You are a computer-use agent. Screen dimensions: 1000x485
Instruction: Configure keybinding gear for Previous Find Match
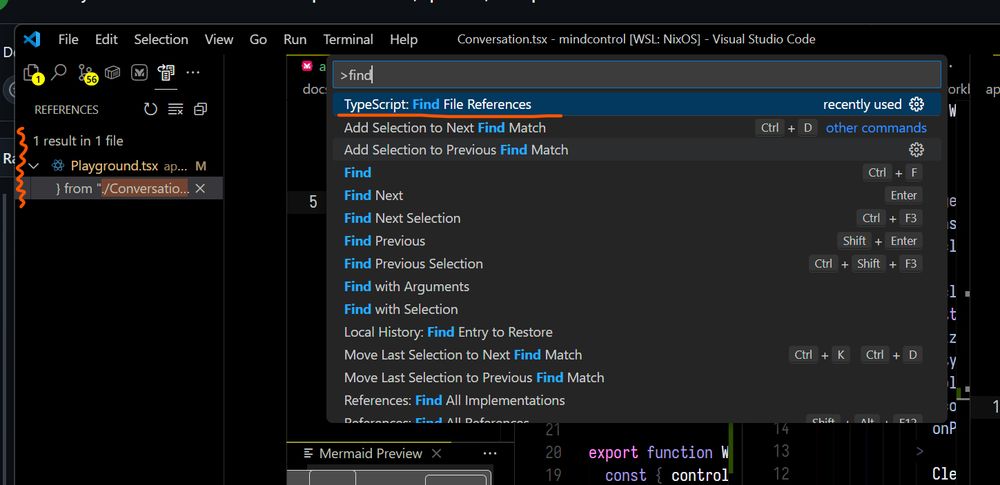pyautogui.click(x=916, y=150)
